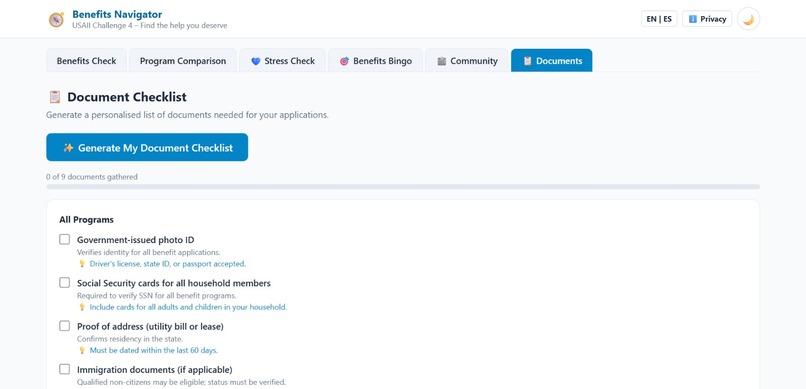Click the lightbulb icon under Proof of address
The width and height of the screenshot is (806, 389).
(x=81, y=350)
